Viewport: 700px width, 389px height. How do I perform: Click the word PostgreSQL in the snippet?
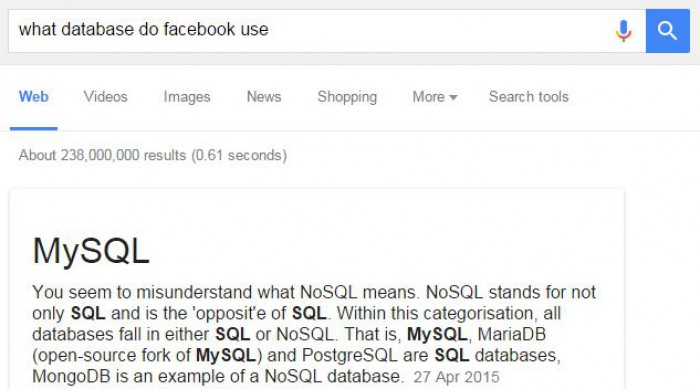(350, 356)
